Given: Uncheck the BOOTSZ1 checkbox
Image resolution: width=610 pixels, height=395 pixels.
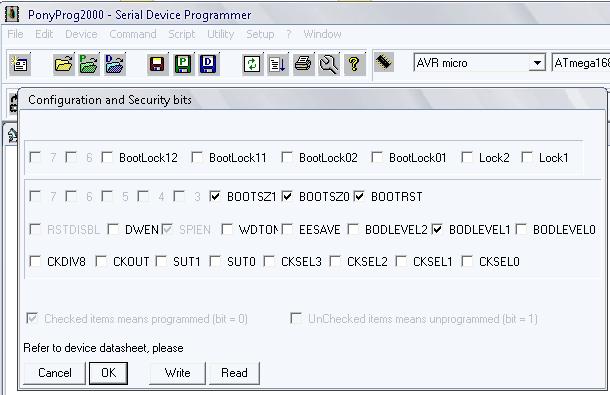Looking at the screenshot, I should [215, 196].
